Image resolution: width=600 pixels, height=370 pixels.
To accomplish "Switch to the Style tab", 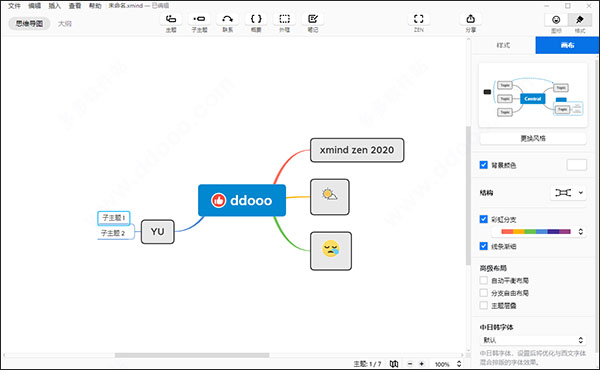I will (x=503, y=45).
